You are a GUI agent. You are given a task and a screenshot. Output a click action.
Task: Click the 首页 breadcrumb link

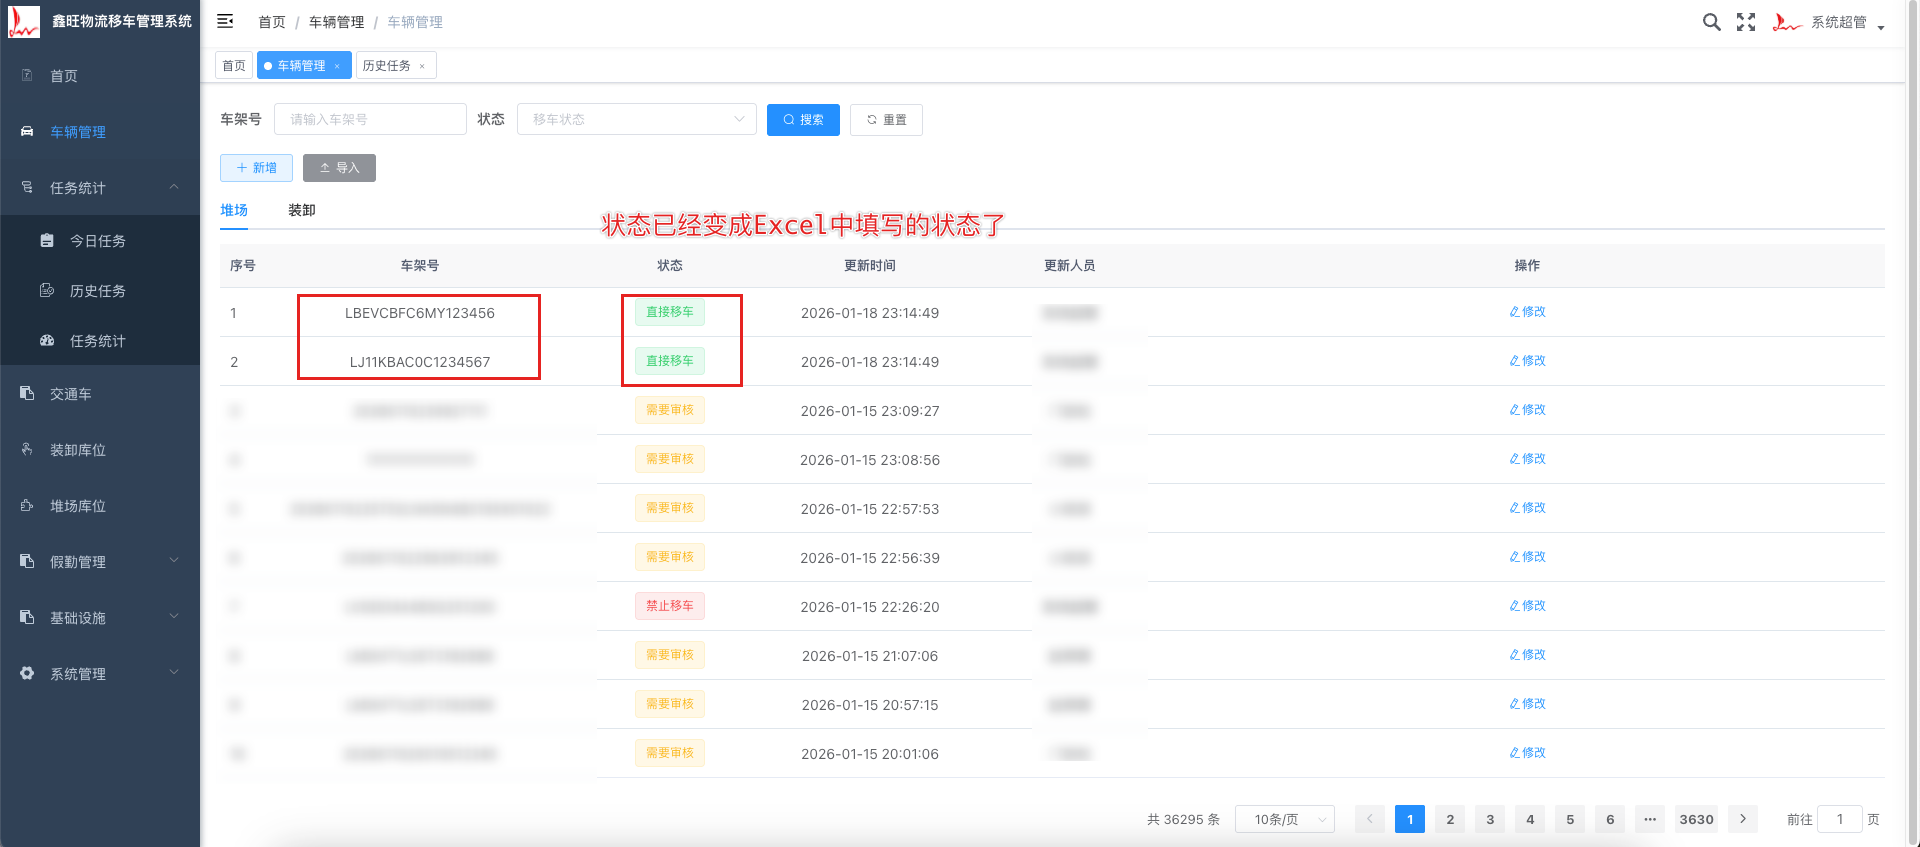click(x=271, y=22)
